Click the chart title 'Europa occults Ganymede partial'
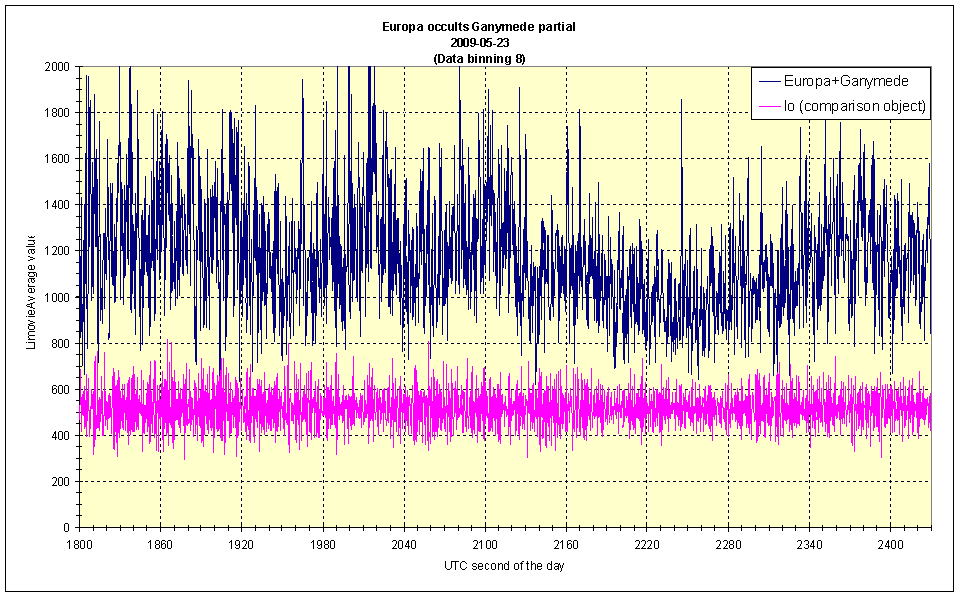This screenshot has width=959, height=597. (479, 27)
